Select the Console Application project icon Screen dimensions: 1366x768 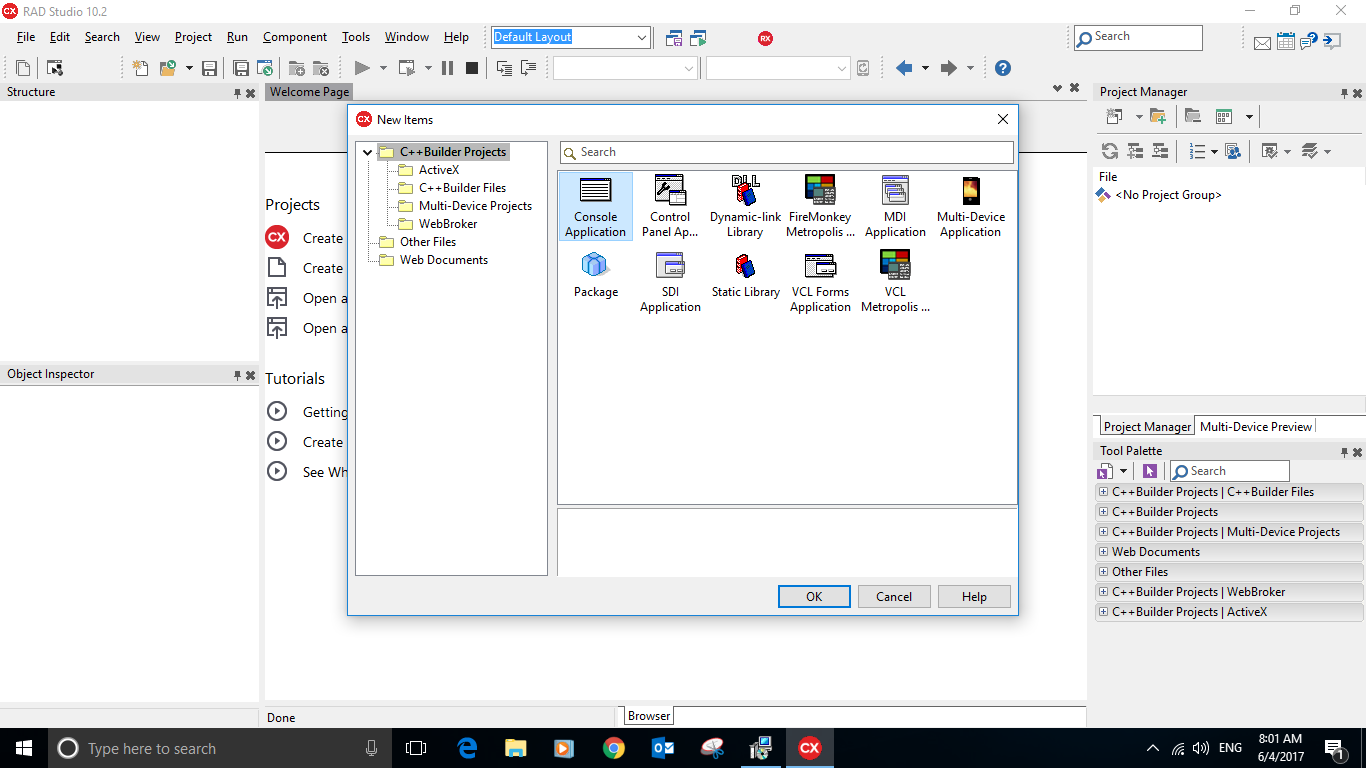coord(595,206)
